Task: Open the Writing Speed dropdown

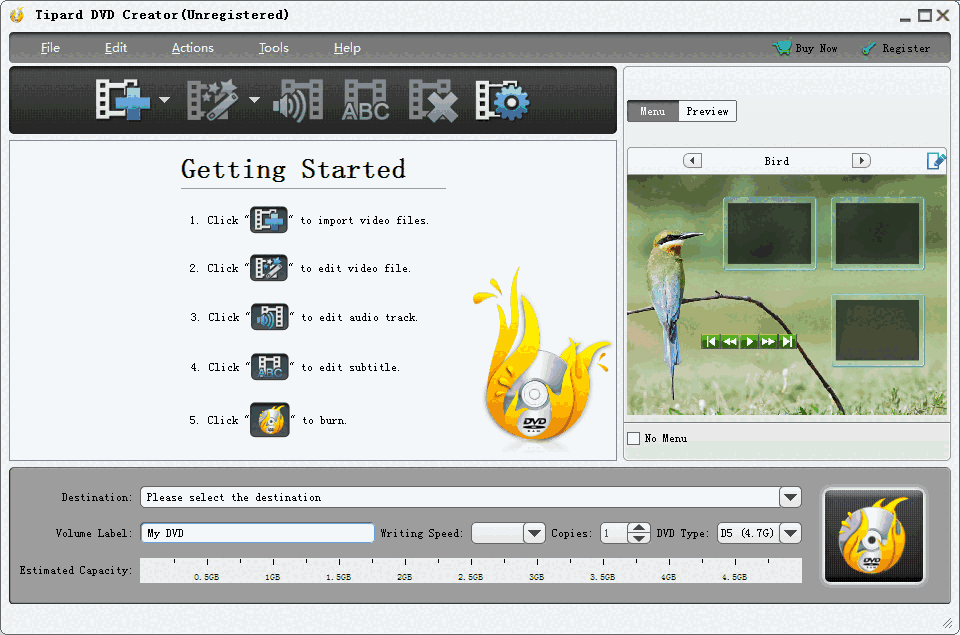Action: (533, 533)
